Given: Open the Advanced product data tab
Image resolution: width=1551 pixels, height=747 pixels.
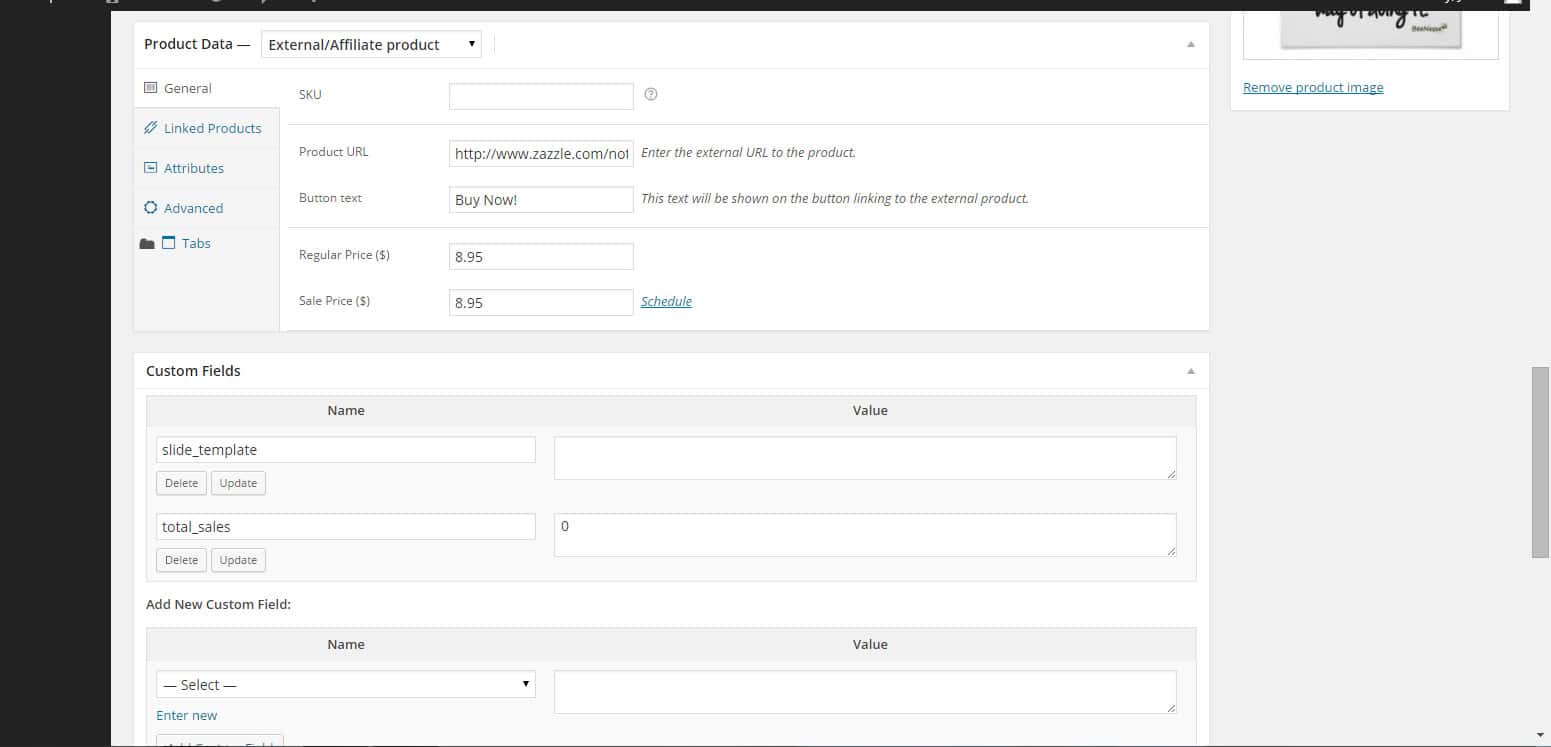Looking at the screenshot, I should (x=193, y=208).
